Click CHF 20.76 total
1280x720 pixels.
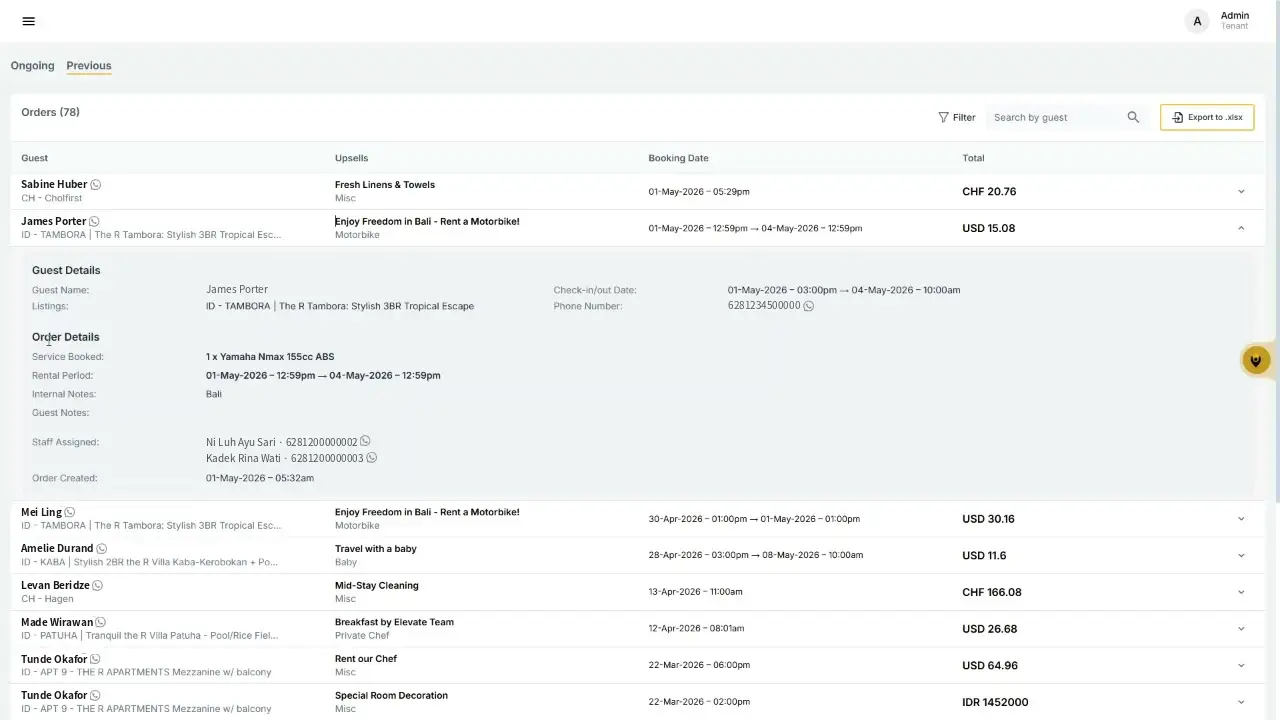989,191
